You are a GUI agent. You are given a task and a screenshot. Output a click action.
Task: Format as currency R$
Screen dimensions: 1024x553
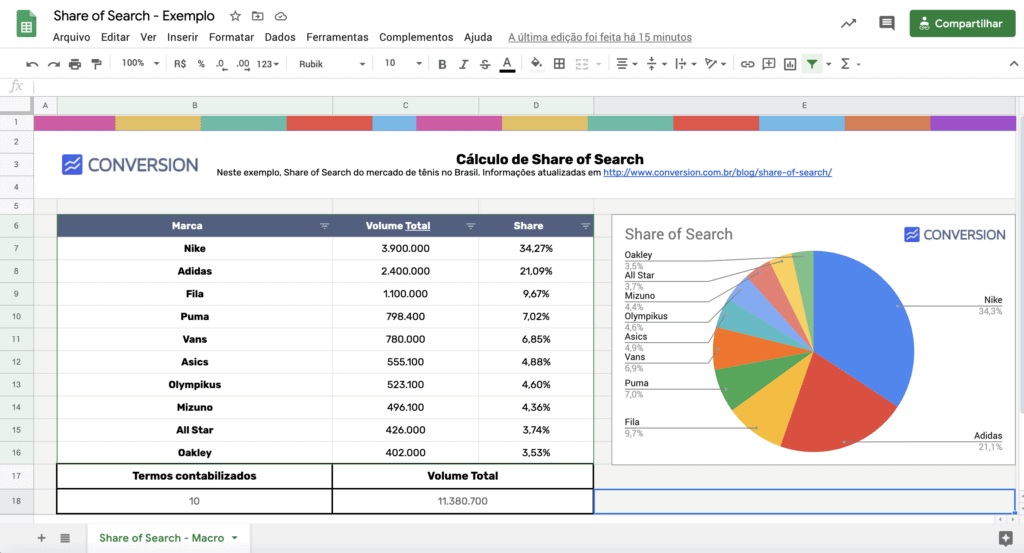[180, 64]
